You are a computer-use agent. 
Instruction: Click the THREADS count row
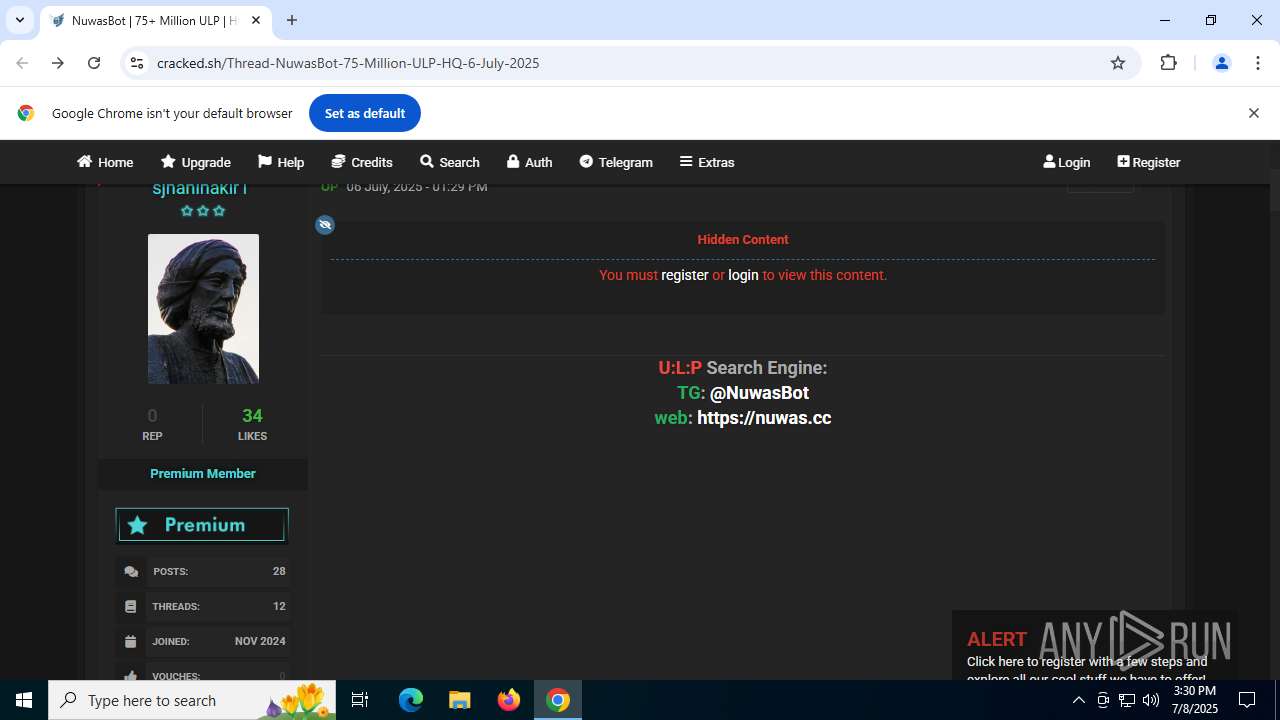pos(203,606)
